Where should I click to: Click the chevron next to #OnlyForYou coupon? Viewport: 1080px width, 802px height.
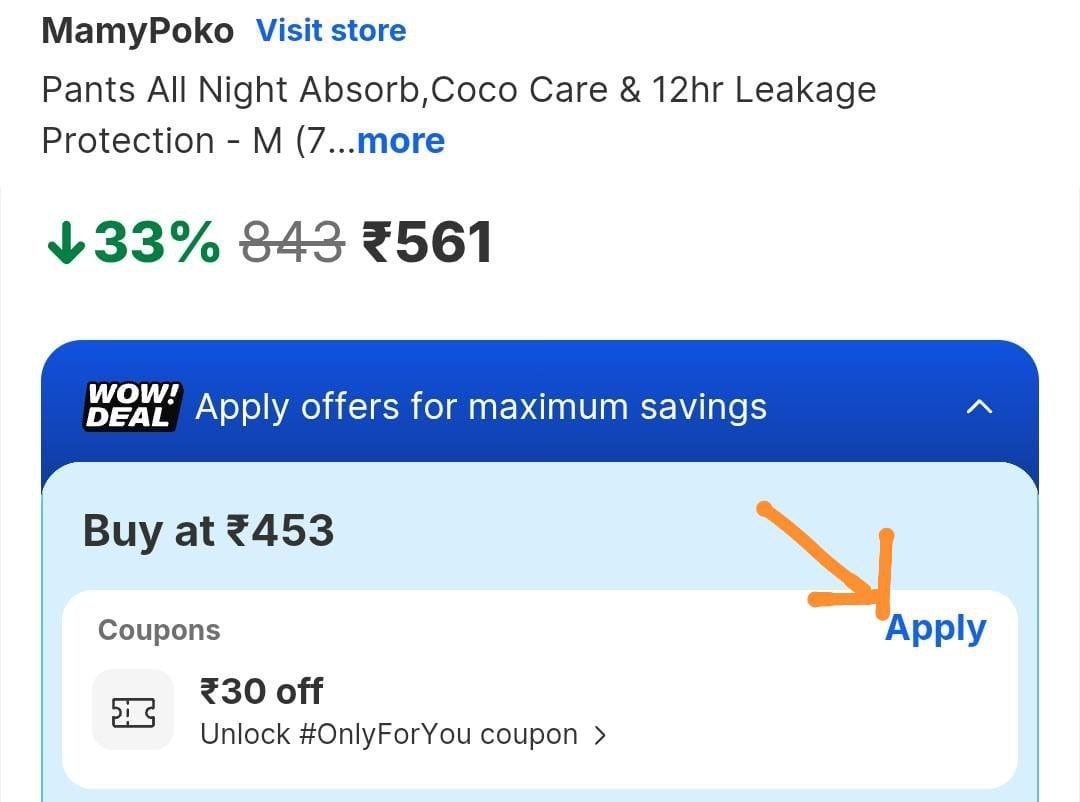coord(600,736)
